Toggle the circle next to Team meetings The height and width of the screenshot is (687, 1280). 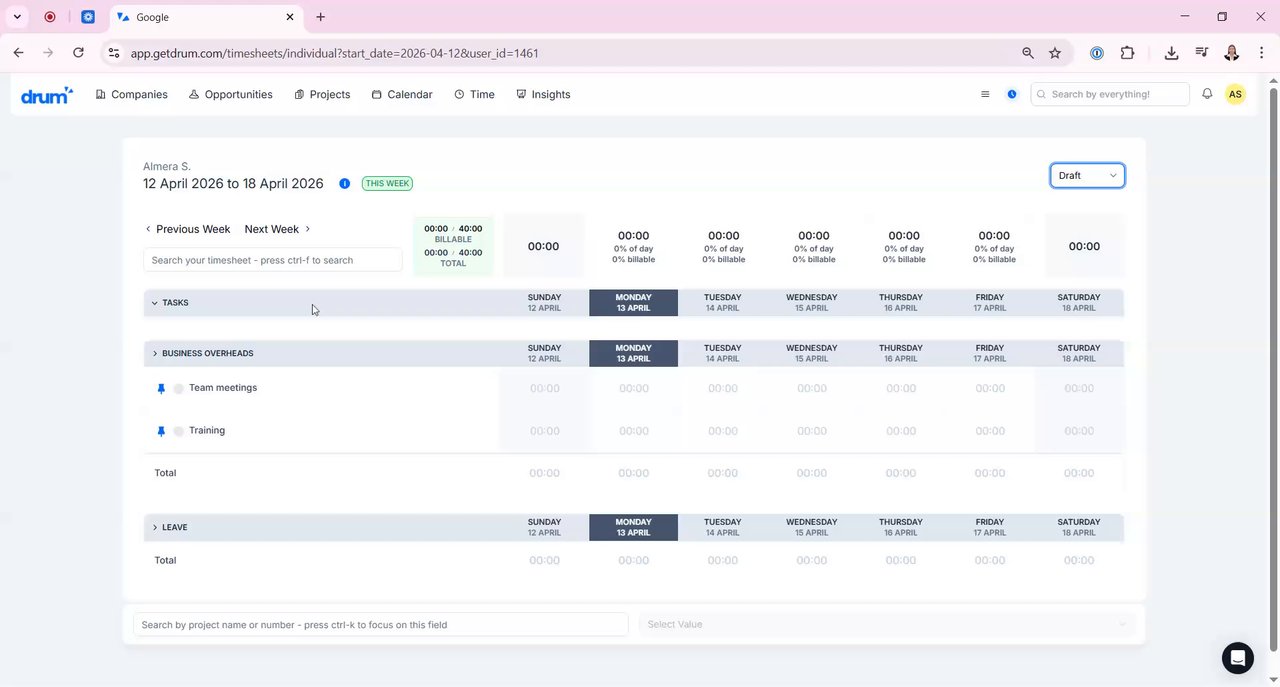click(178, 389)
